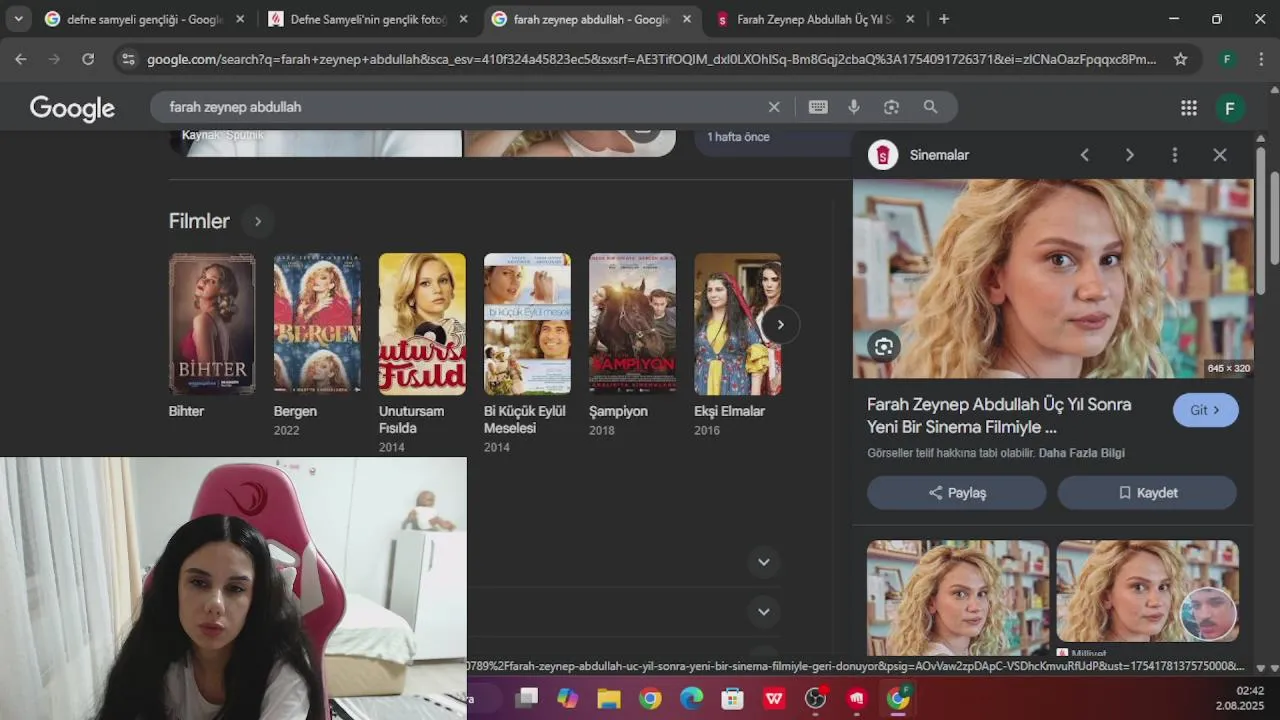Search by image with the Lens icon
This screenshot has width=1280, height=720.
tap(891, 107)
